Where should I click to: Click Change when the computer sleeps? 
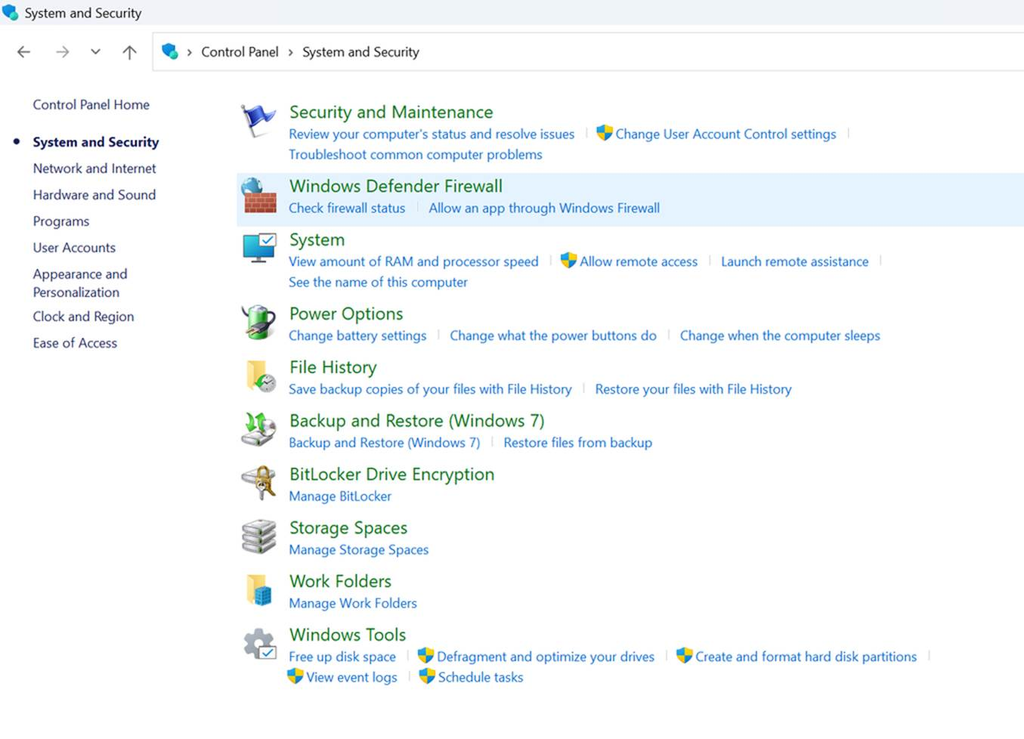[780, 336]
